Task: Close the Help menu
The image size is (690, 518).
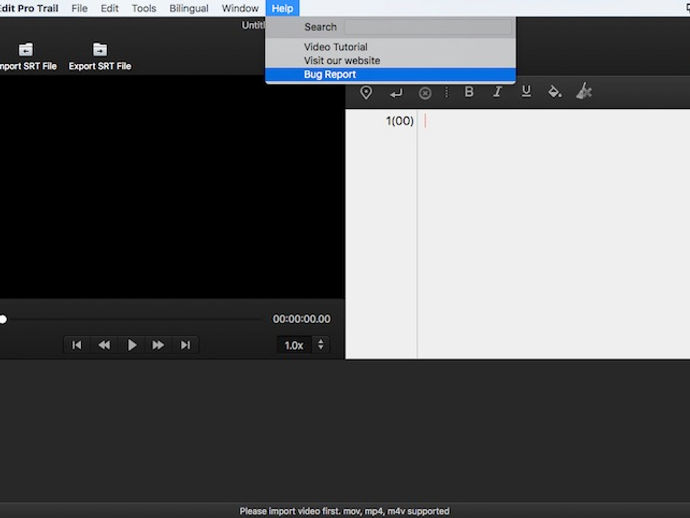Action: click(283, 8)
